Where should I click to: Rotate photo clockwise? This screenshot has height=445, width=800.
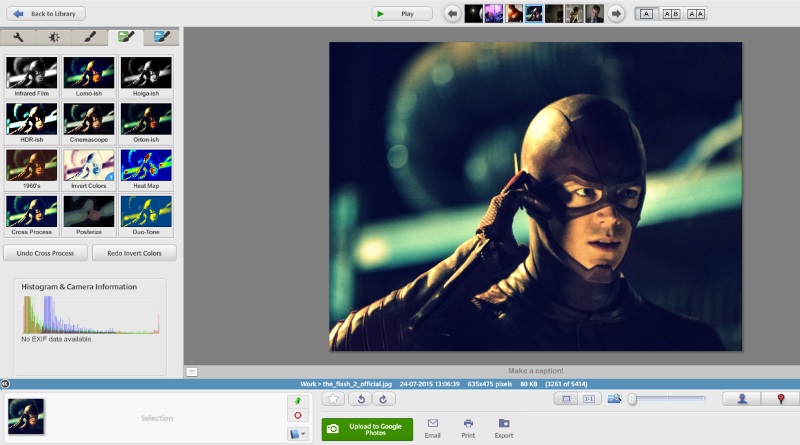coord(383,399)
